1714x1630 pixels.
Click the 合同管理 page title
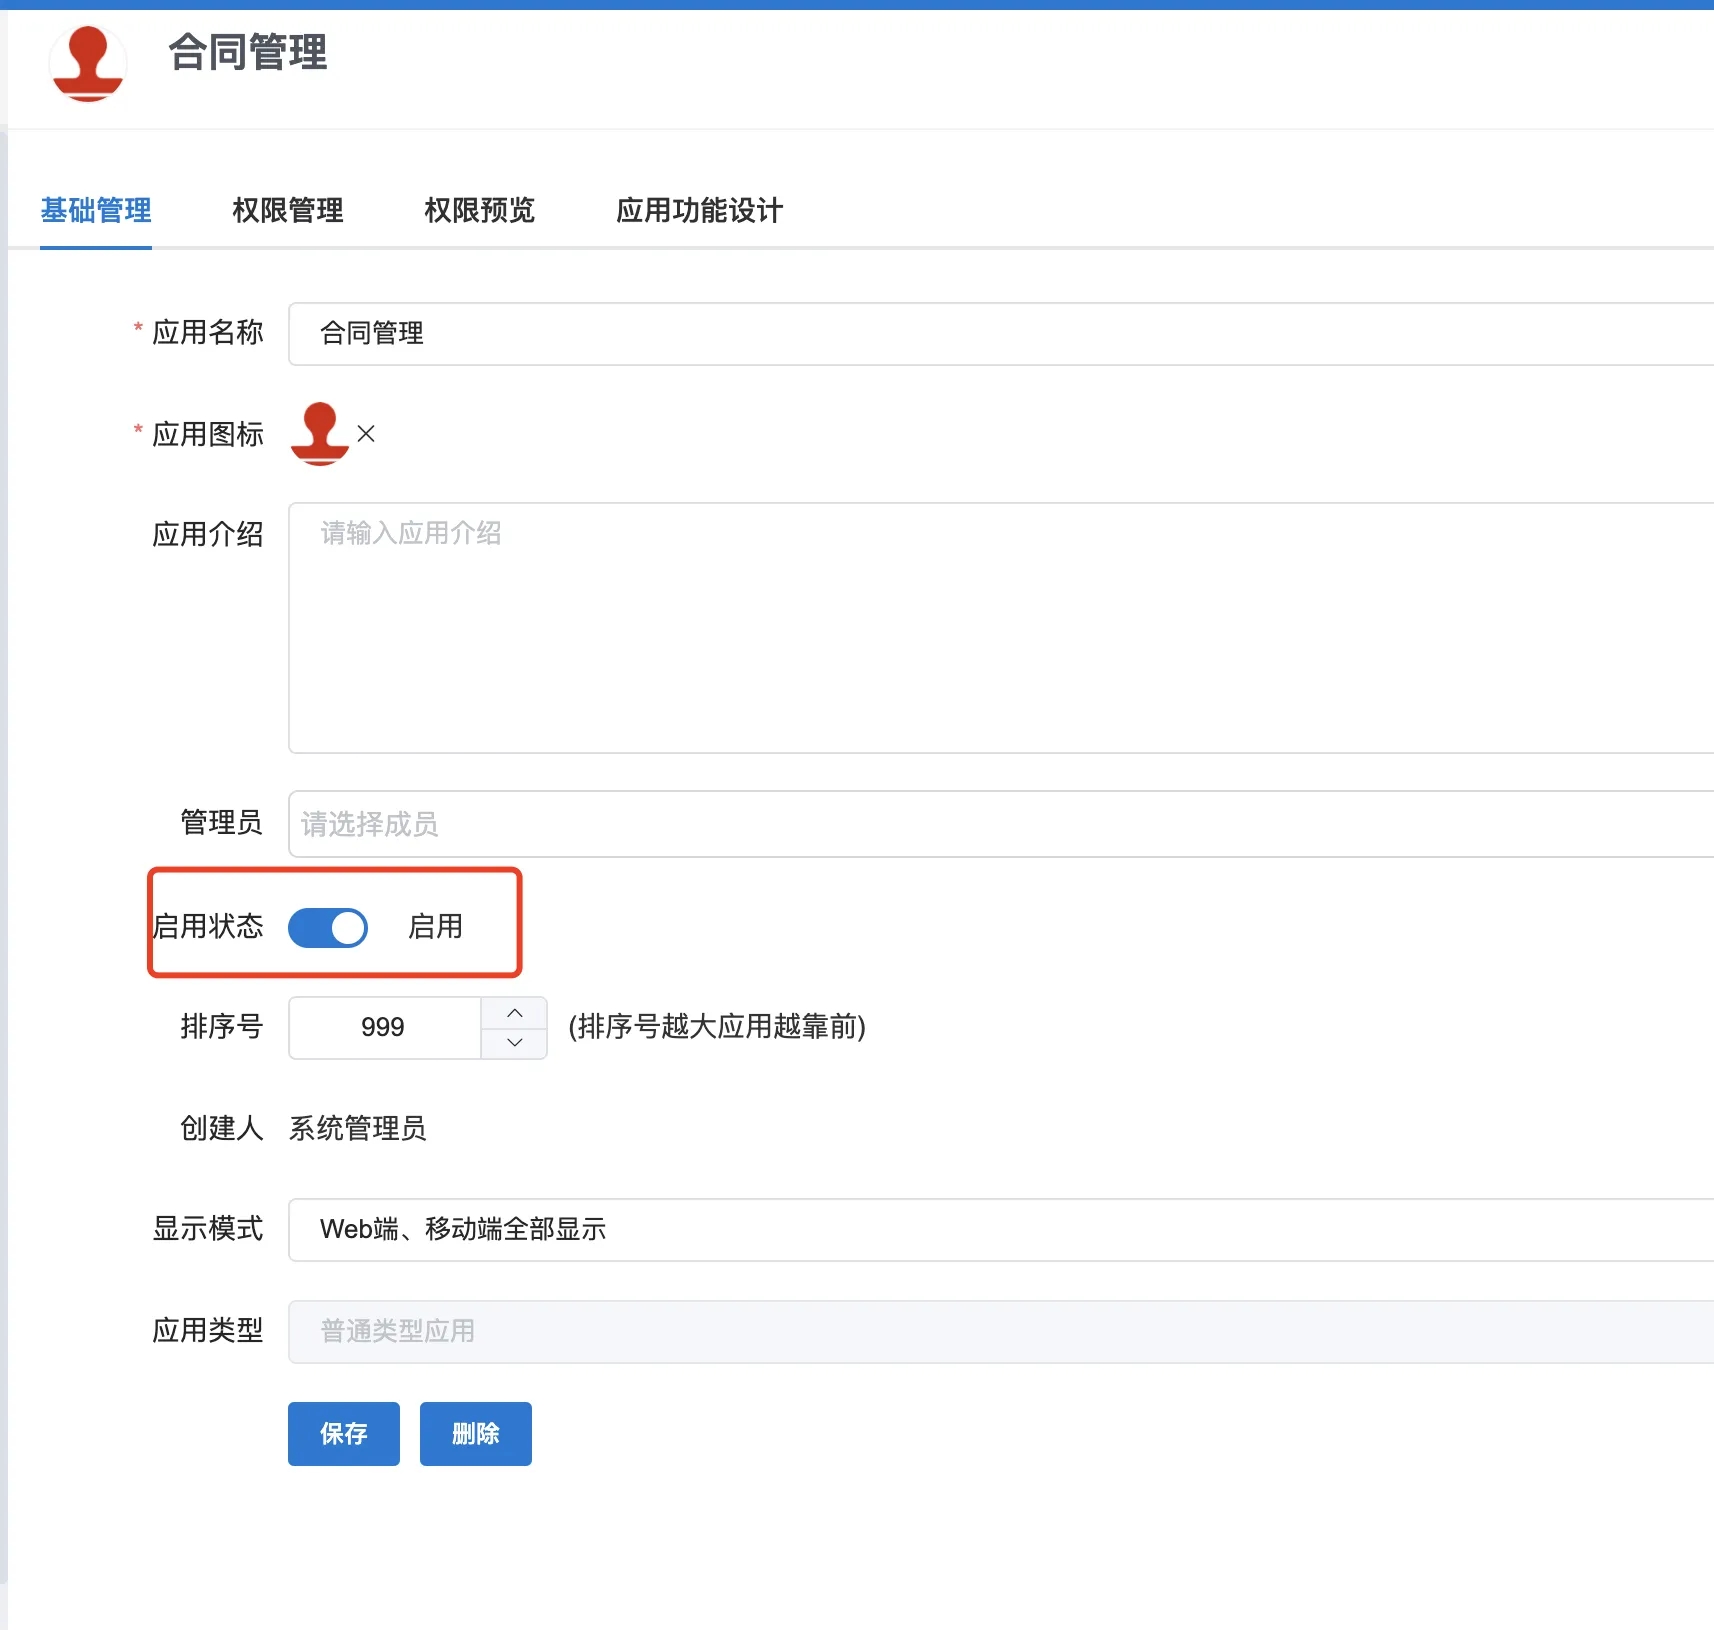(247, 52)
